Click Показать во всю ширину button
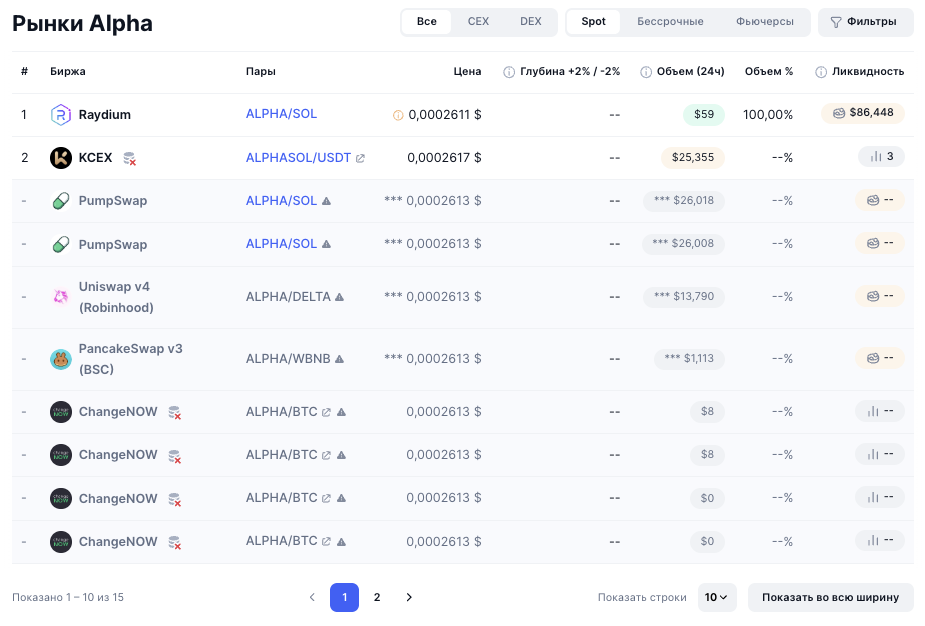 pos(831,597)
